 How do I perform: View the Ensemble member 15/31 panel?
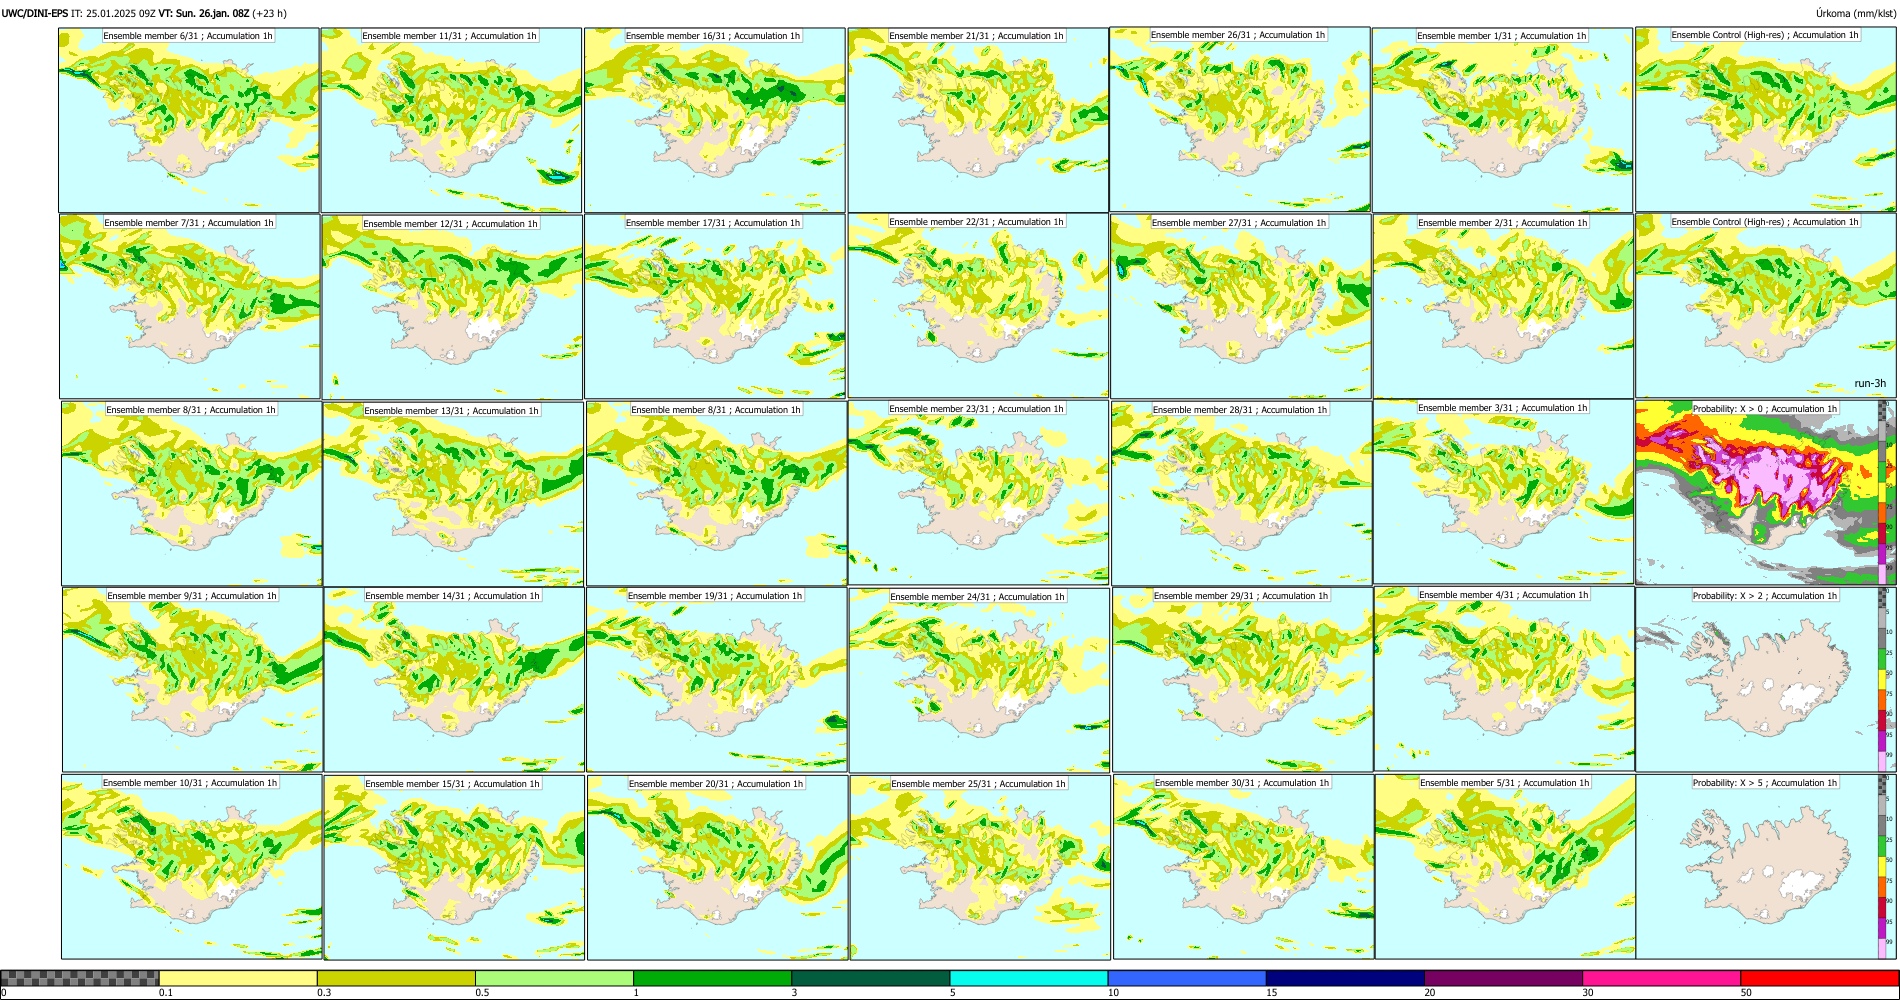coord(454,867)
